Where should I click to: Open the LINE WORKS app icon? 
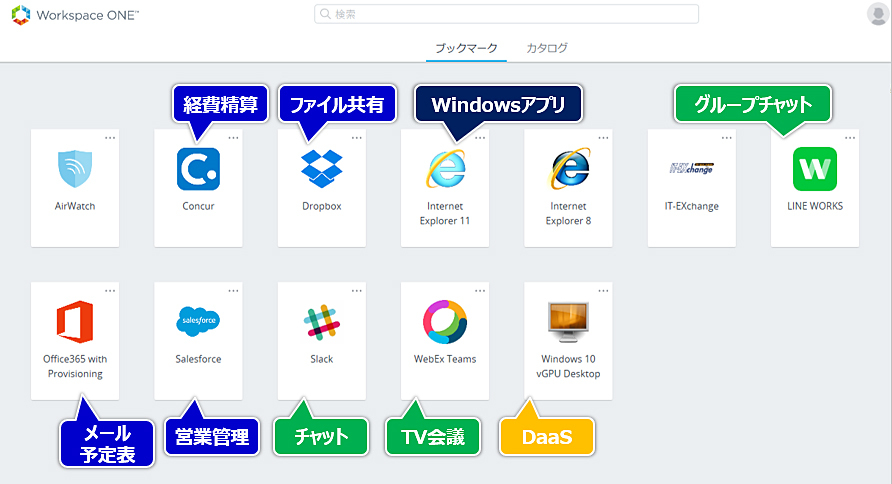coord(815,169)
